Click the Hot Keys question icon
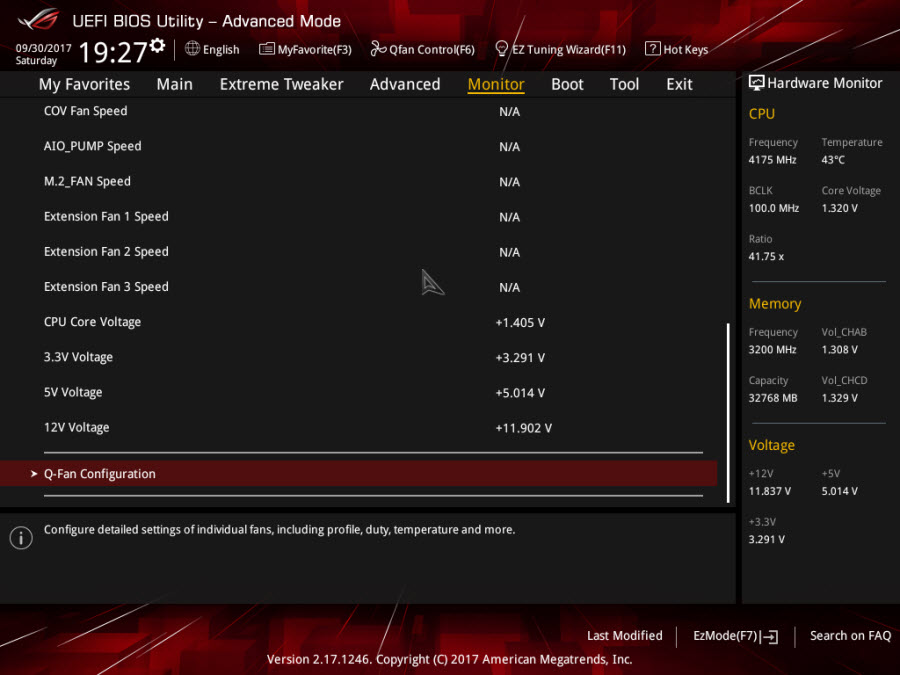This screenshot has height=675, width=900. pyautogui.click(x=652, y=49)
